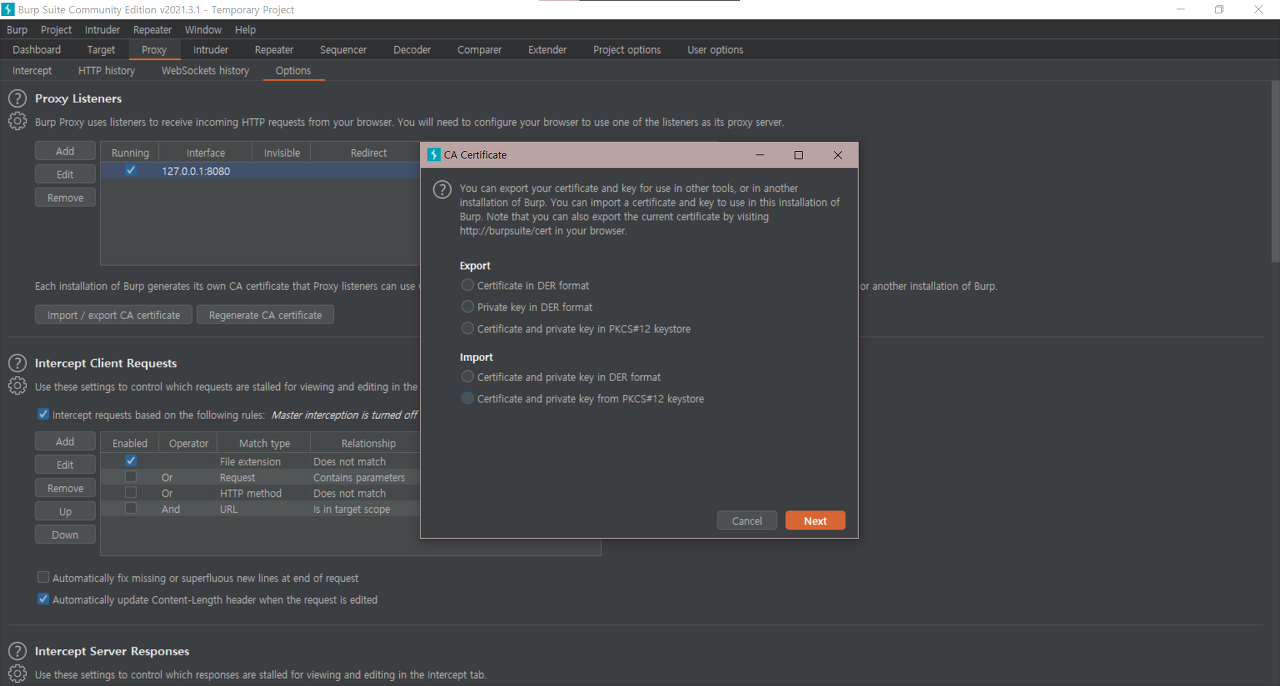Enable the Request Contains parameters rule
This screenshot has width=1280, height=686.
130,477
